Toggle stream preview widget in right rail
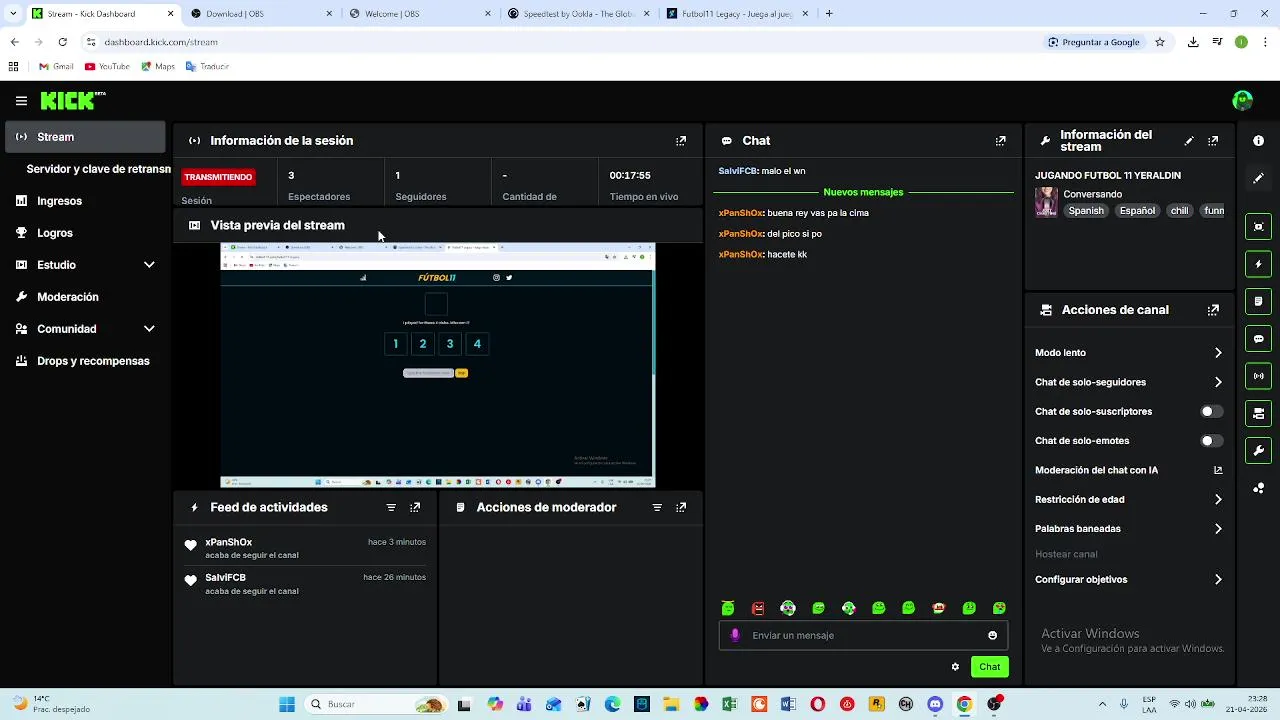This screenshot has width=1280, height=720. click(1259, 227)
